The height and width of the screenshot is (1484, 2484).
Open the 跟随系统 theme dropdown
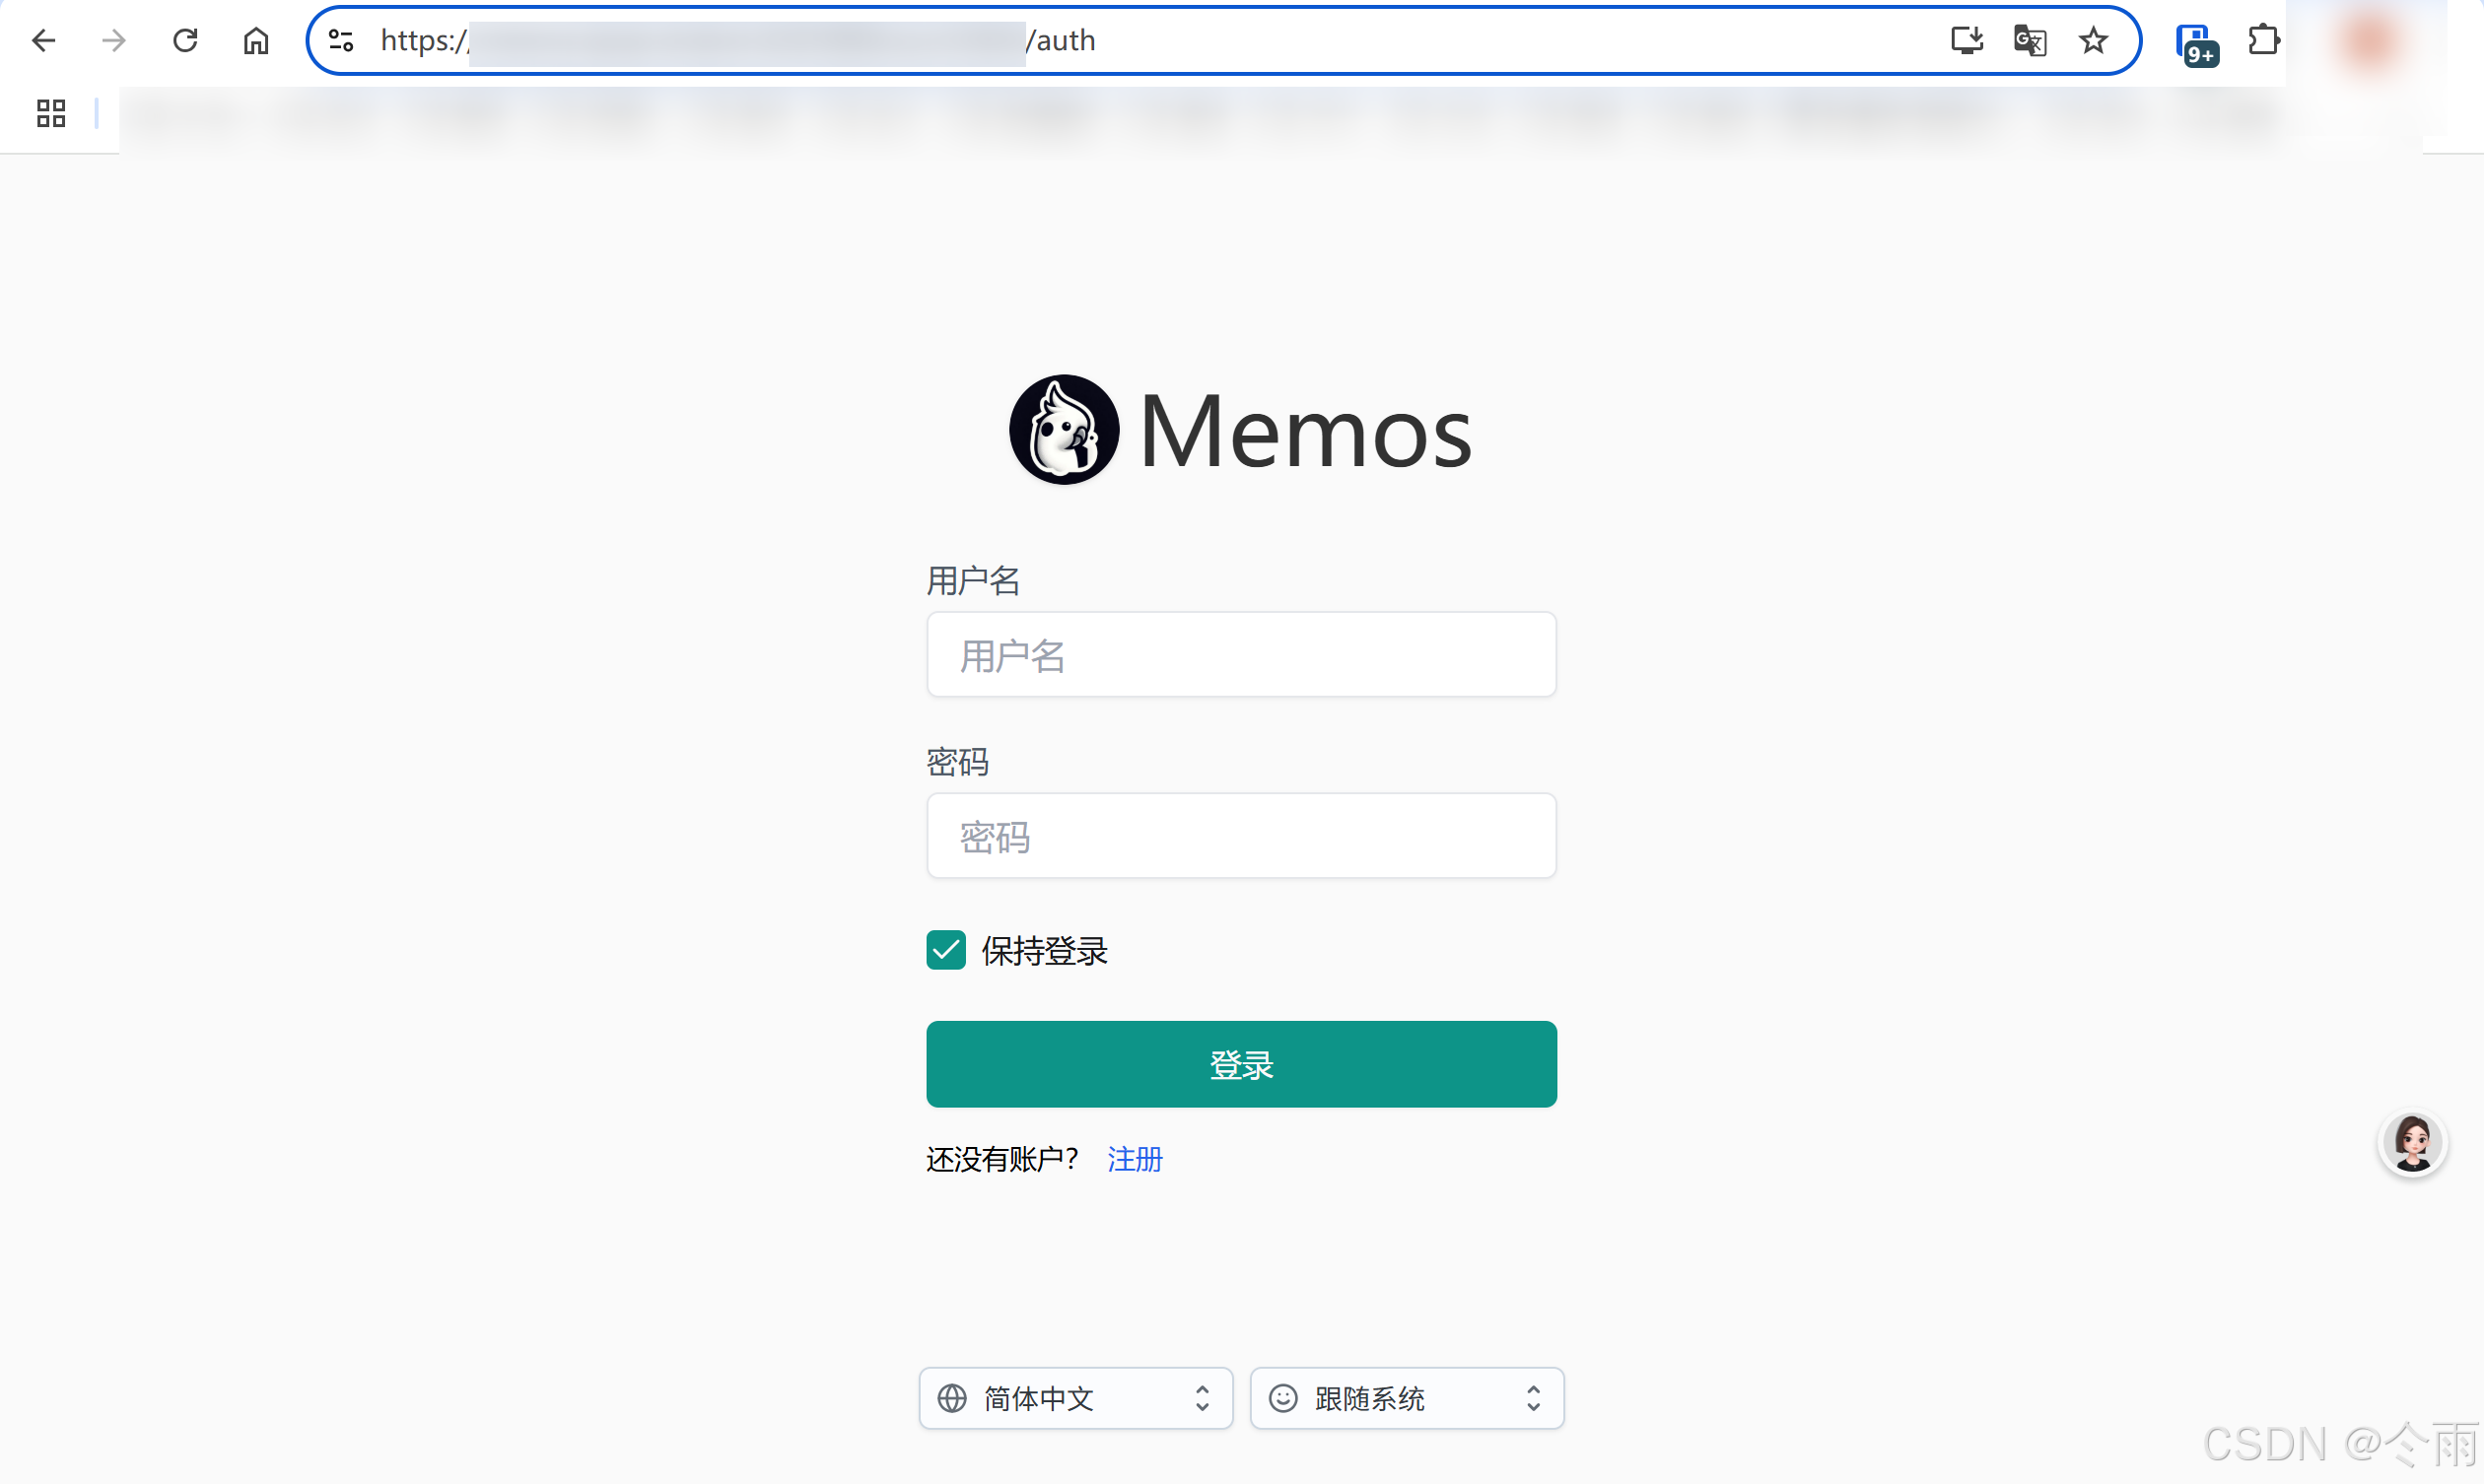pyautogui.click(x=1406, y=1398)
